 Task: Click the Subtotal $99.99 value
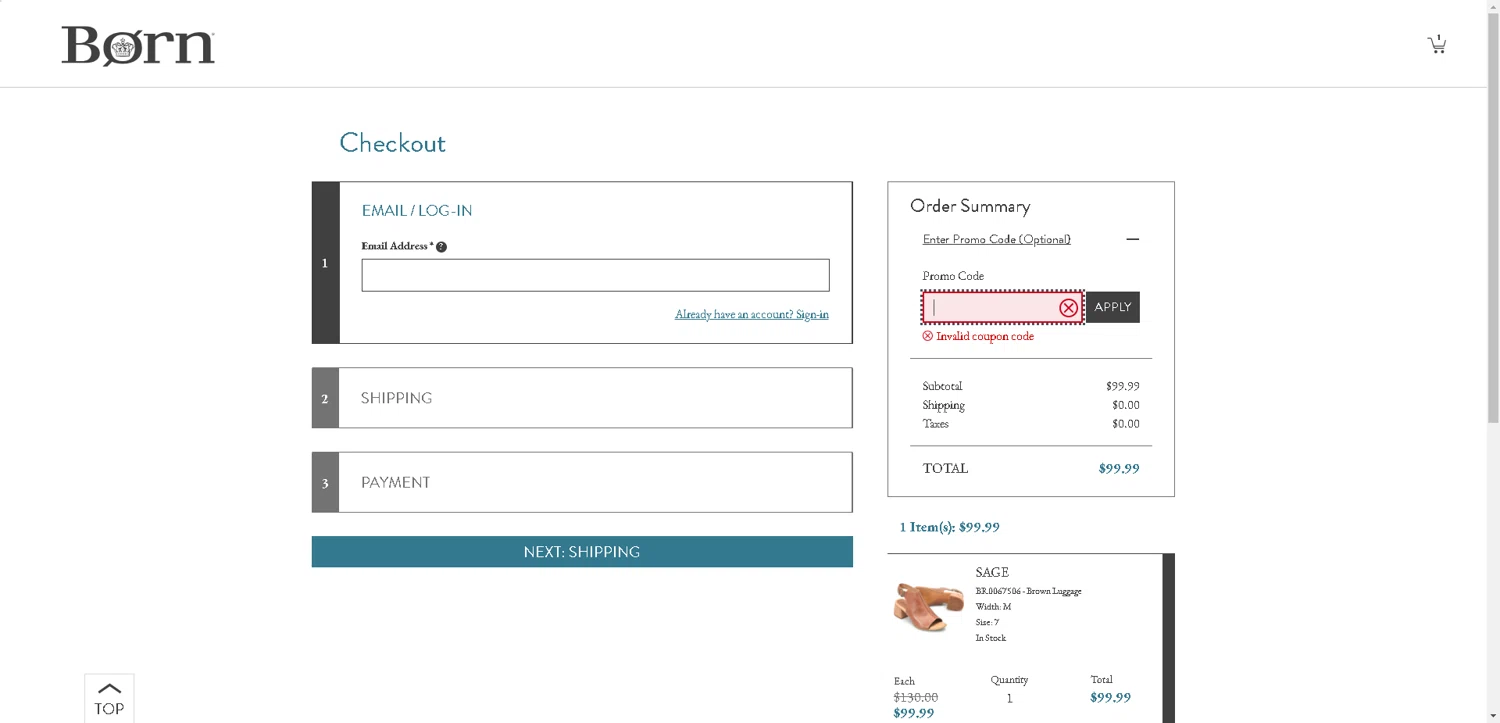(x=1123, y=386)
